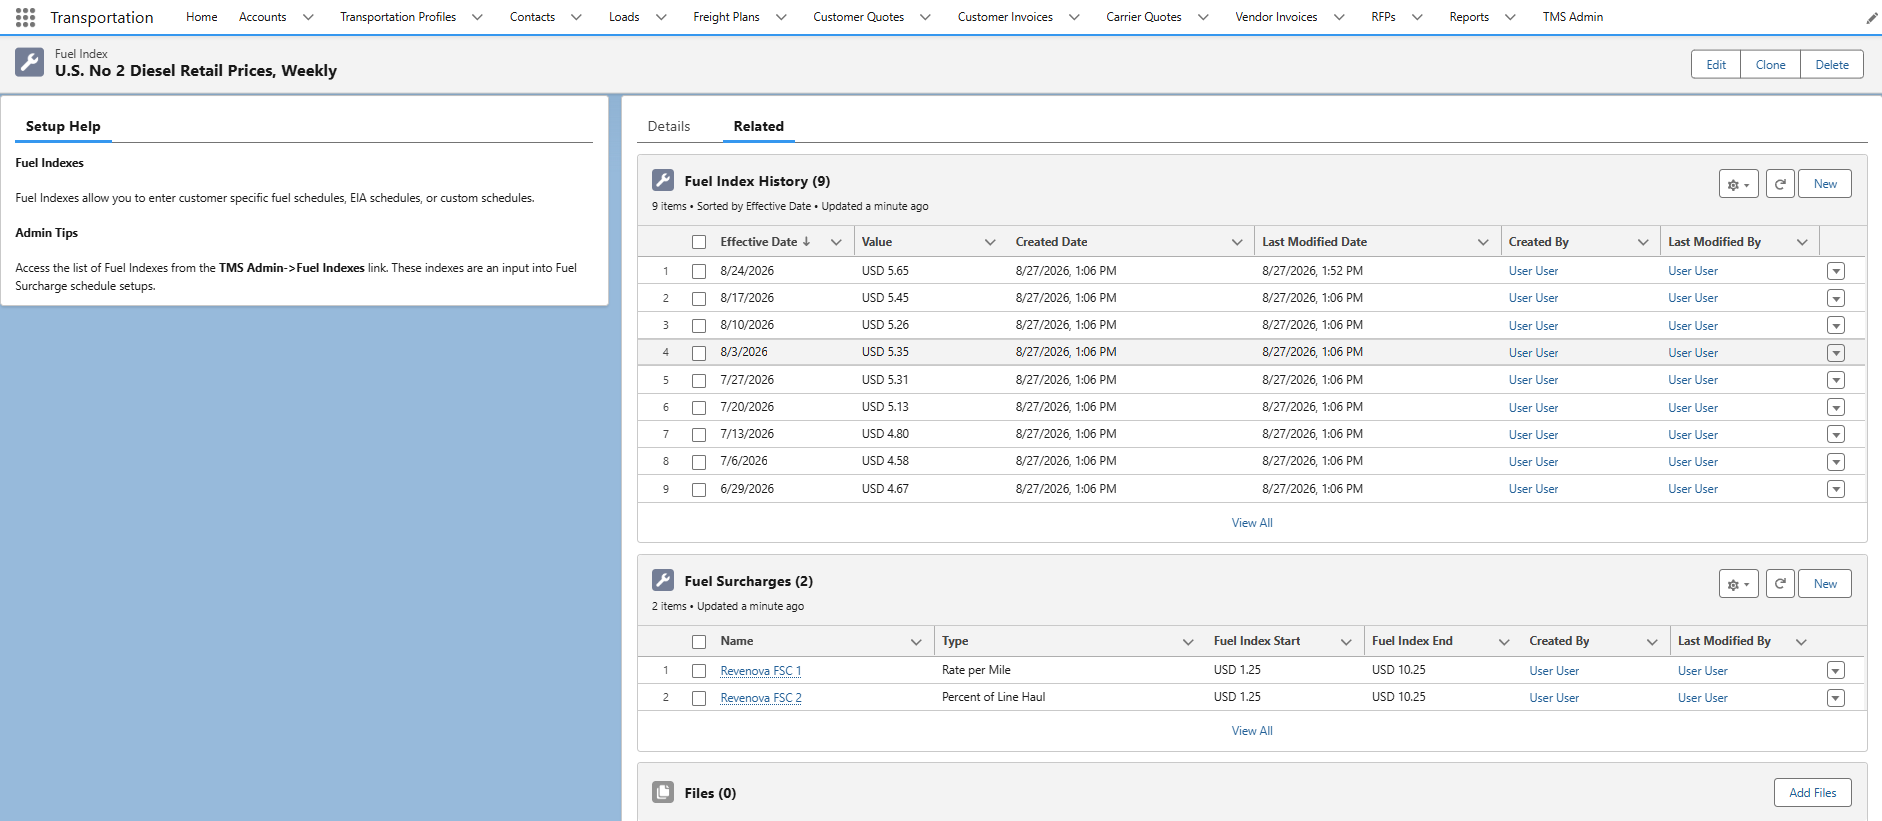Check the 8/24/2026 row checkbox
The image size is (1882, 821).
click(699, 271)
